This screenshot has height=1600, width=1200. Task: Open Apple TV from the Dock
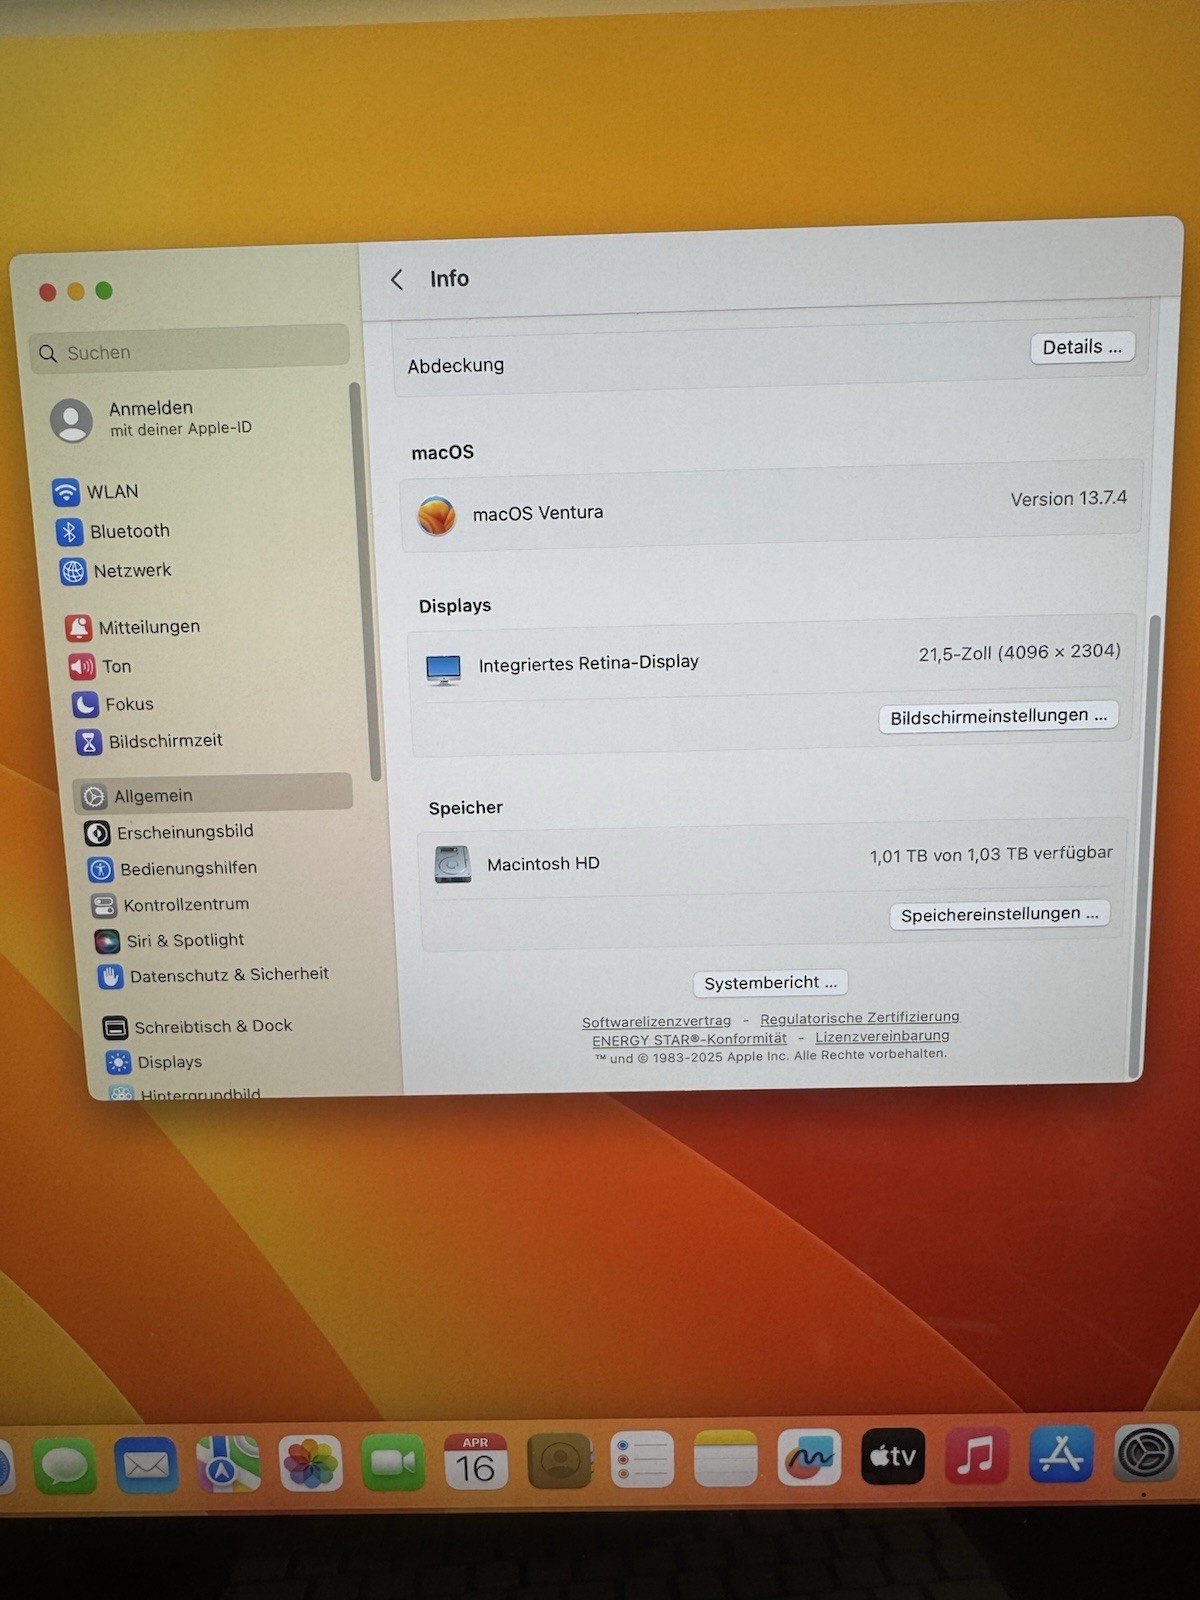(x=893, y=1456)
